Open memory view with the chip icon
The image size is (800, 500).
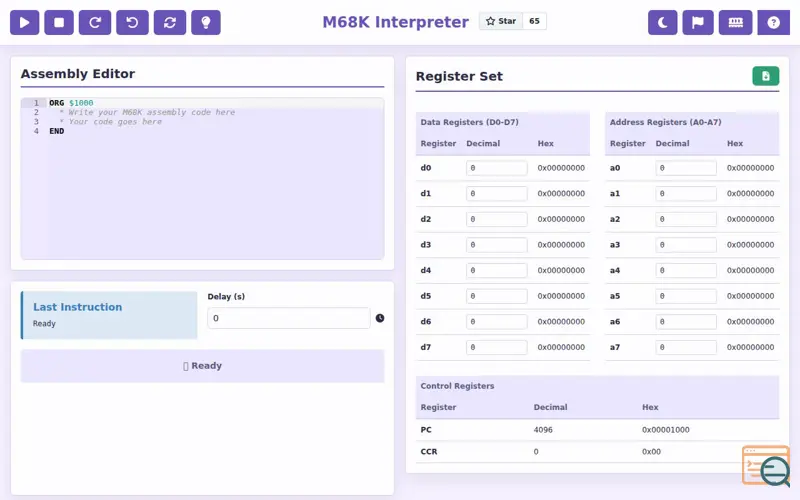pyautogui.click(x=735, y=22)
